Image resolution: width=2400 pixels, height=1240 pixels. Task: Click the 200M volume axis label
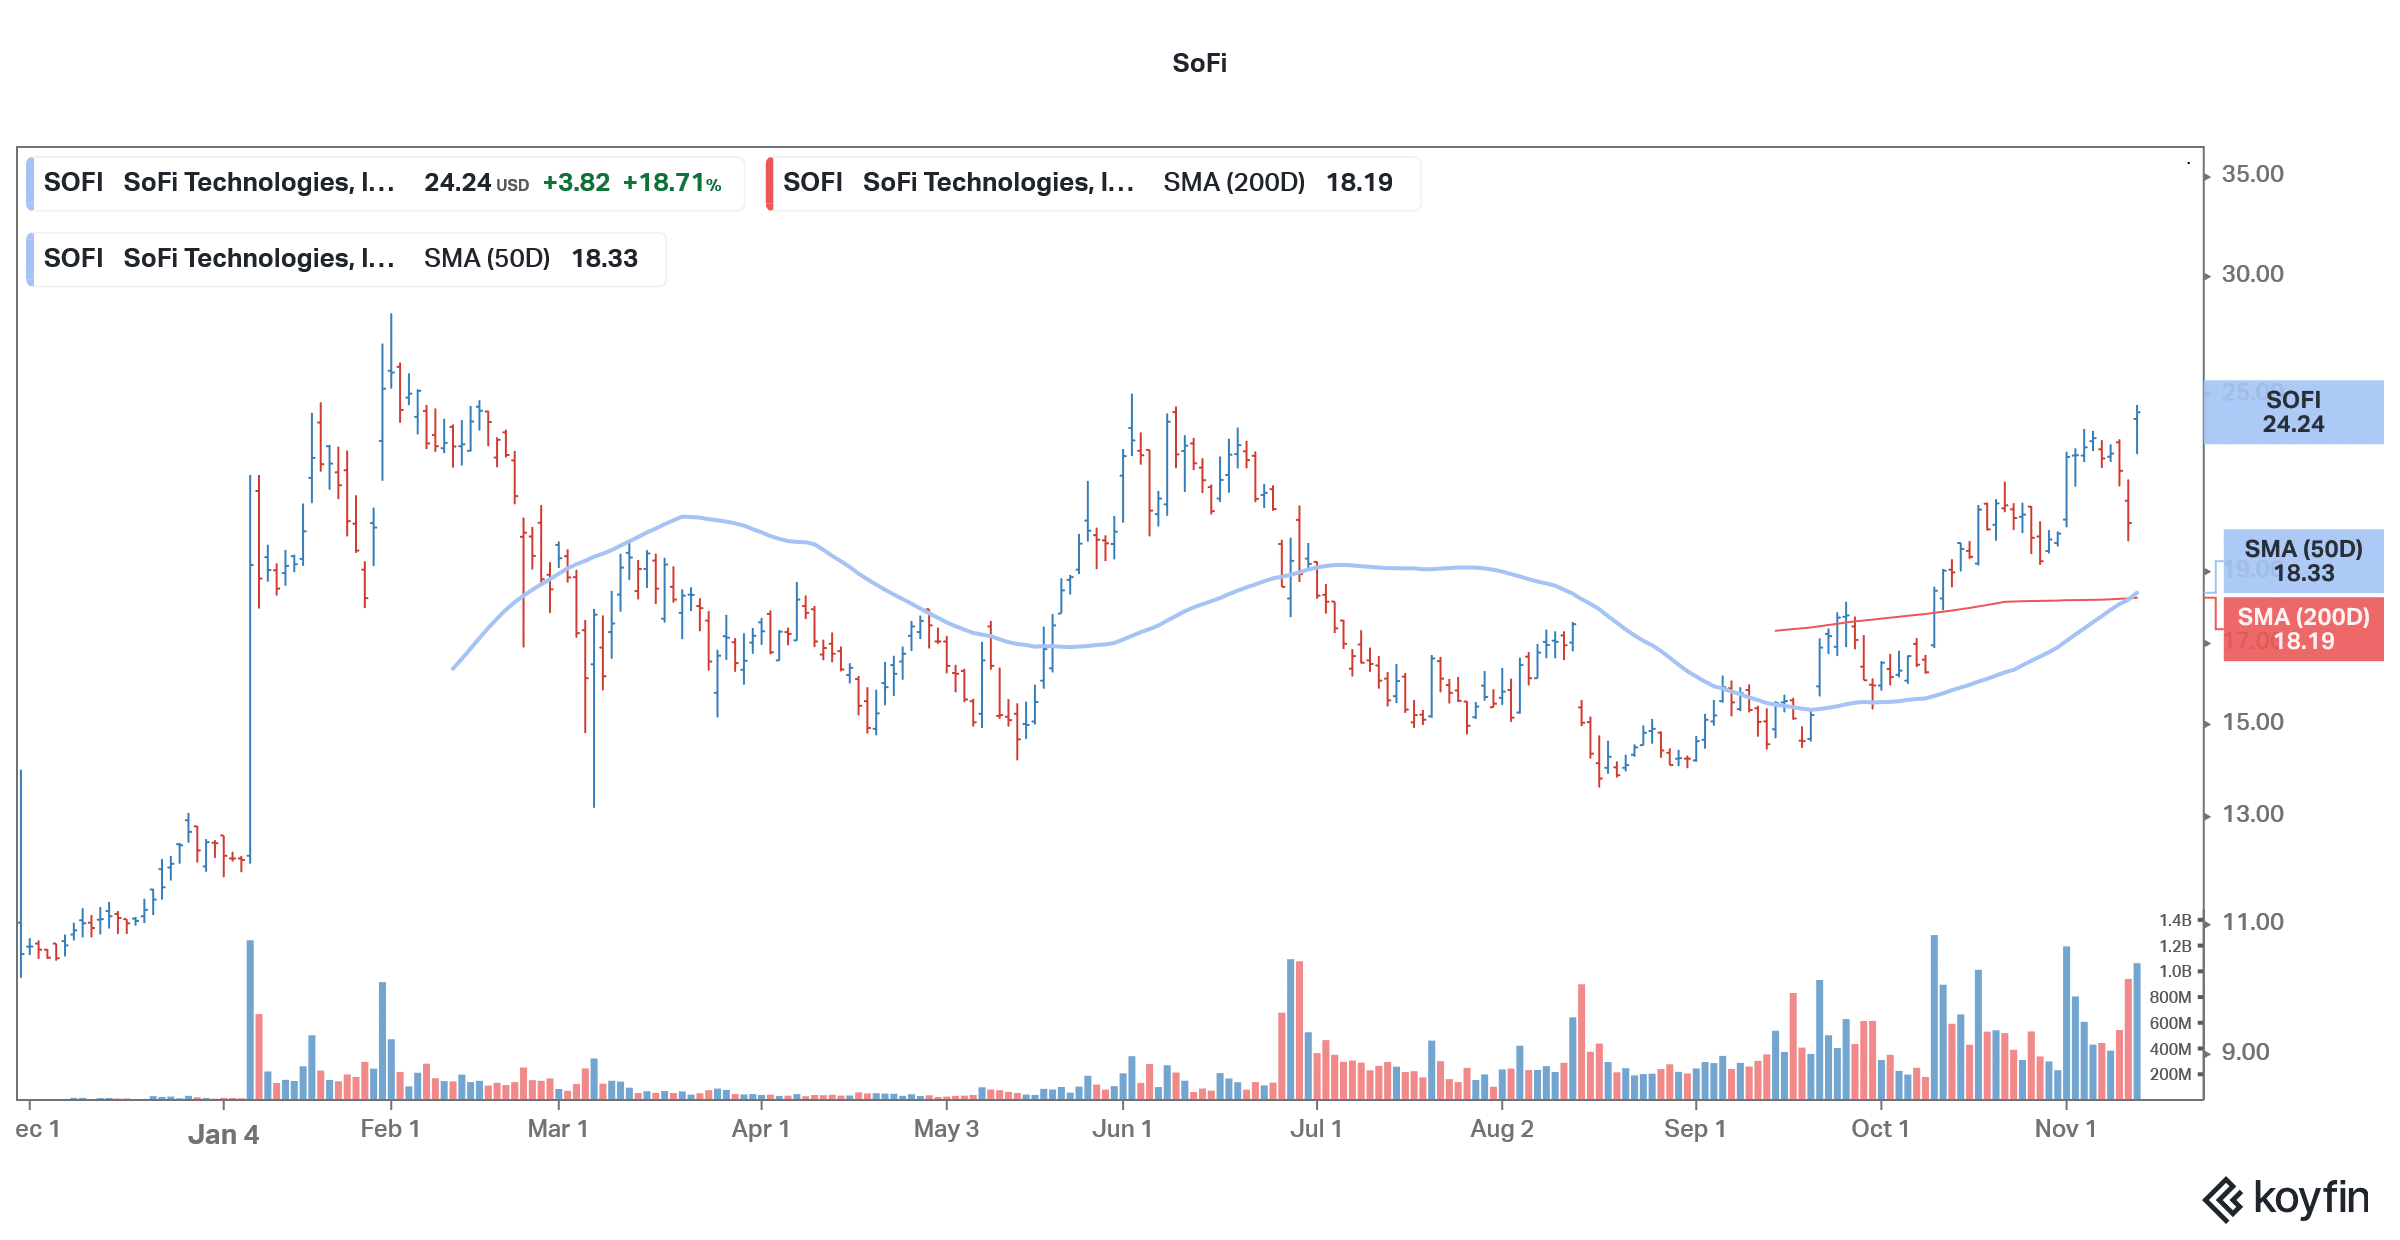(x=2170, y=1075)
